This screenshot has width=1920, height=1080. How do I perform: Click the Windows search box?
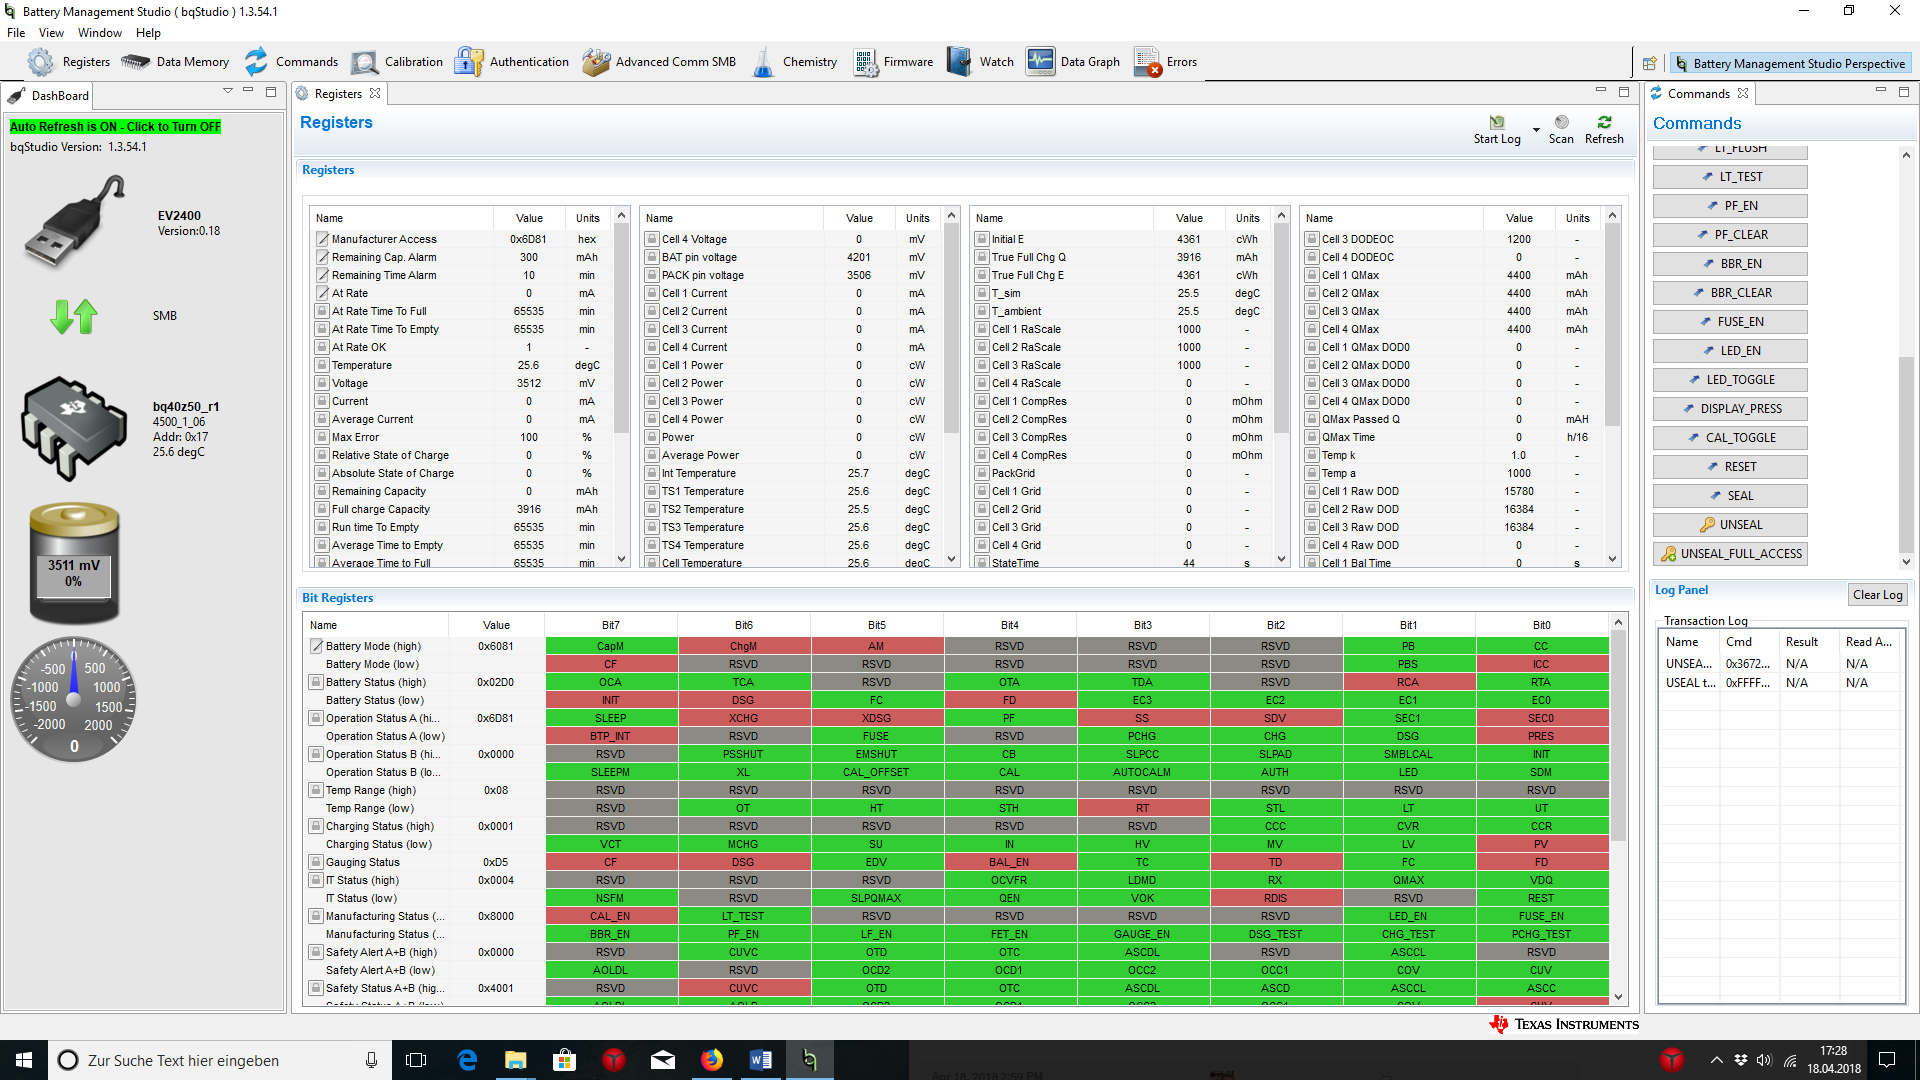(220, 1060)
